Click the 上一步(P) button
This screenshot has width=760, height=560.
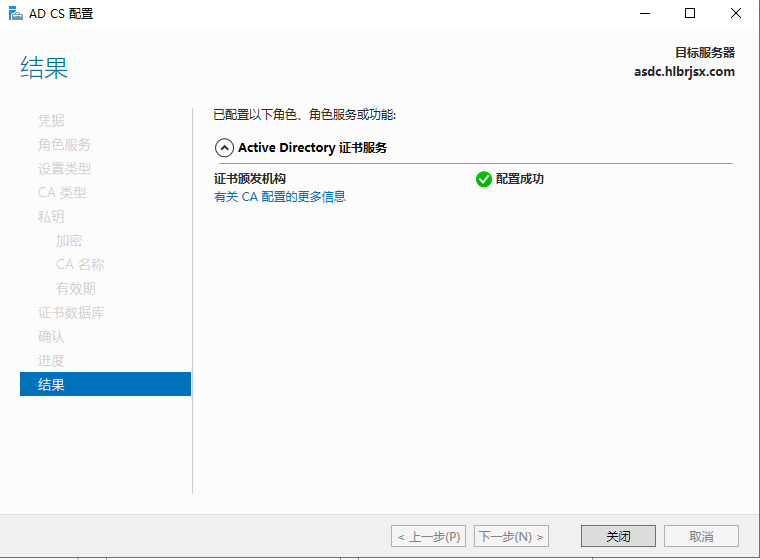pos(429,536)
